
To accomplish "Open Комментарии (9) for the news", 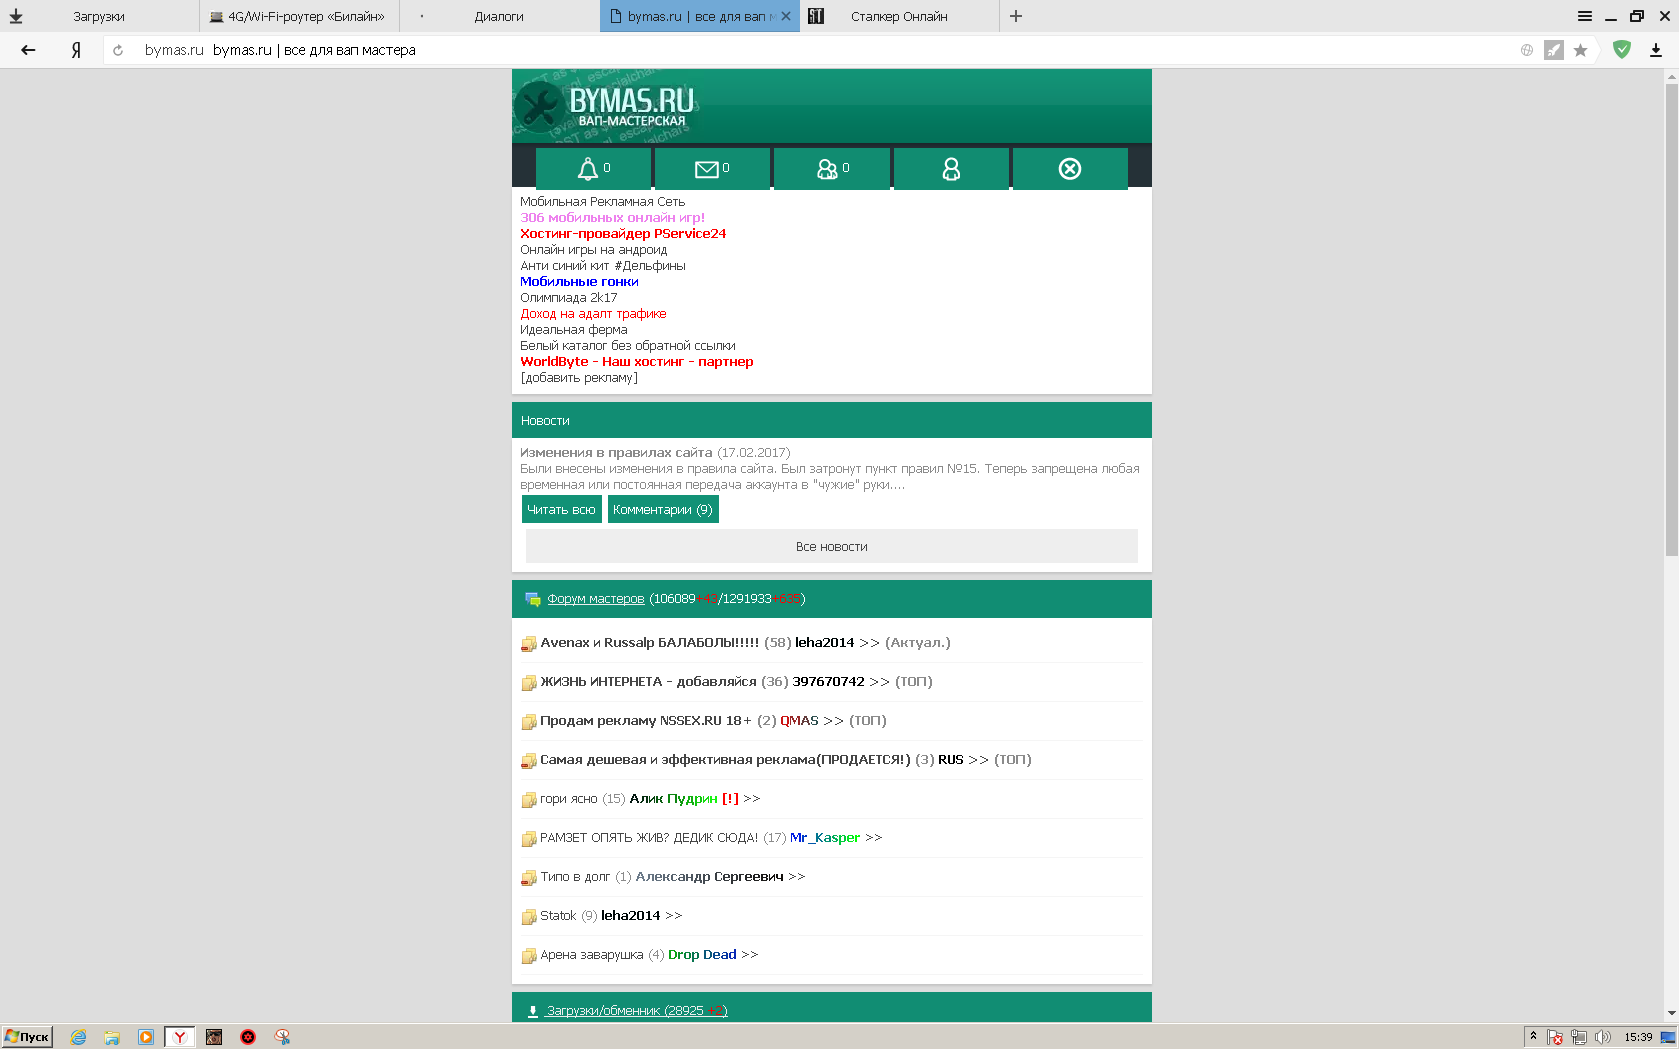I will (663, 509).
